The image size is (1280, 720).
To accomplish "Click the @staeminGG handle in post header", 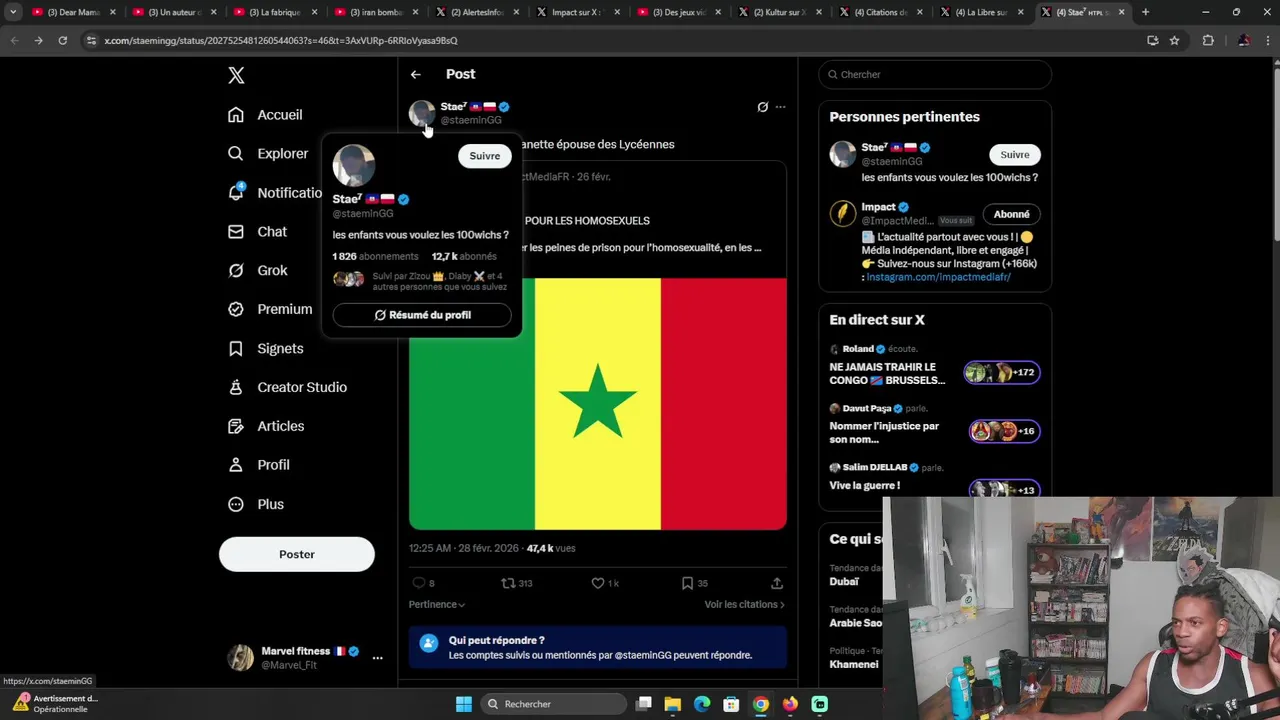I will point(471,120).
